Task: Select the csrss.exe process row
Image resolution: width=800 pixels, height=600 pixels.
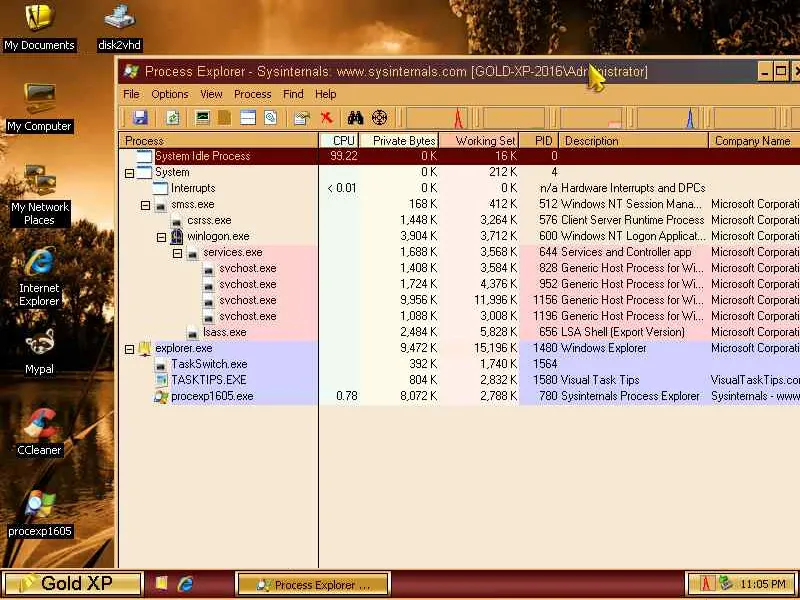Action: [459, 220]
